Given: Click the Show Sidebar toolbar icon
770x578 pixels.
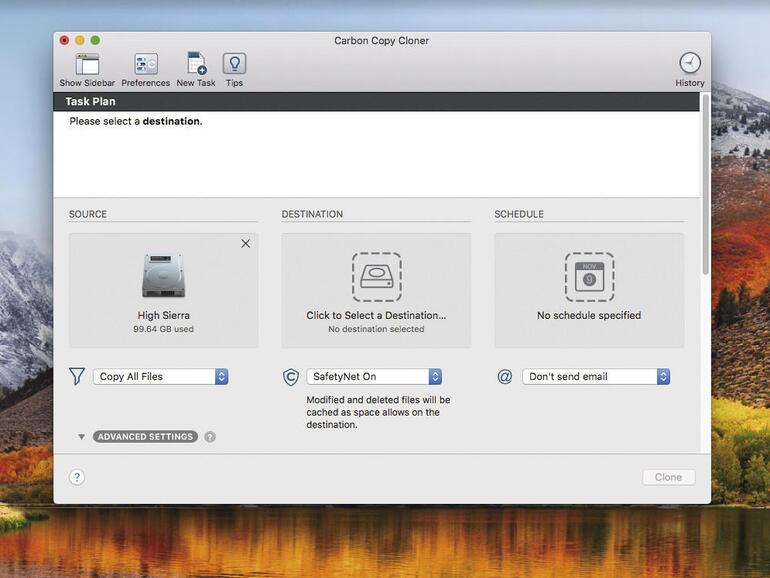Looking at the screenshot, I should [x=87, y=64].
